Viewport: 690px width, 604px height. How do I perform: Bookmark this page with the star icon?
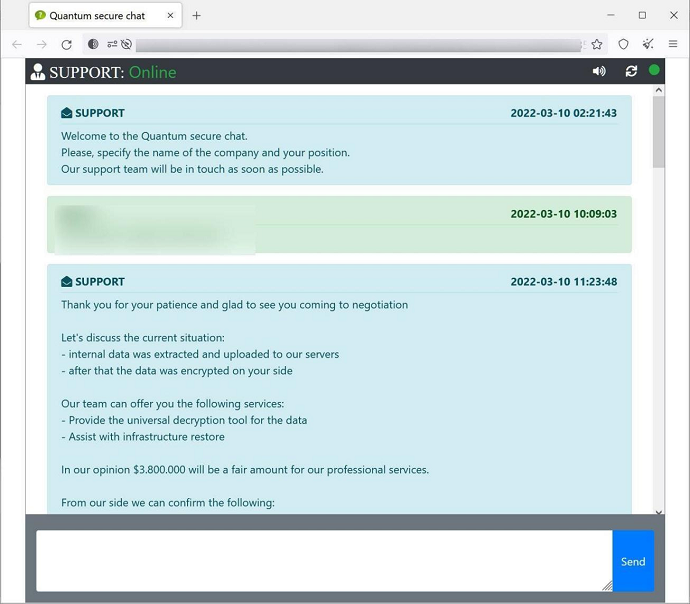click(597, 44)
